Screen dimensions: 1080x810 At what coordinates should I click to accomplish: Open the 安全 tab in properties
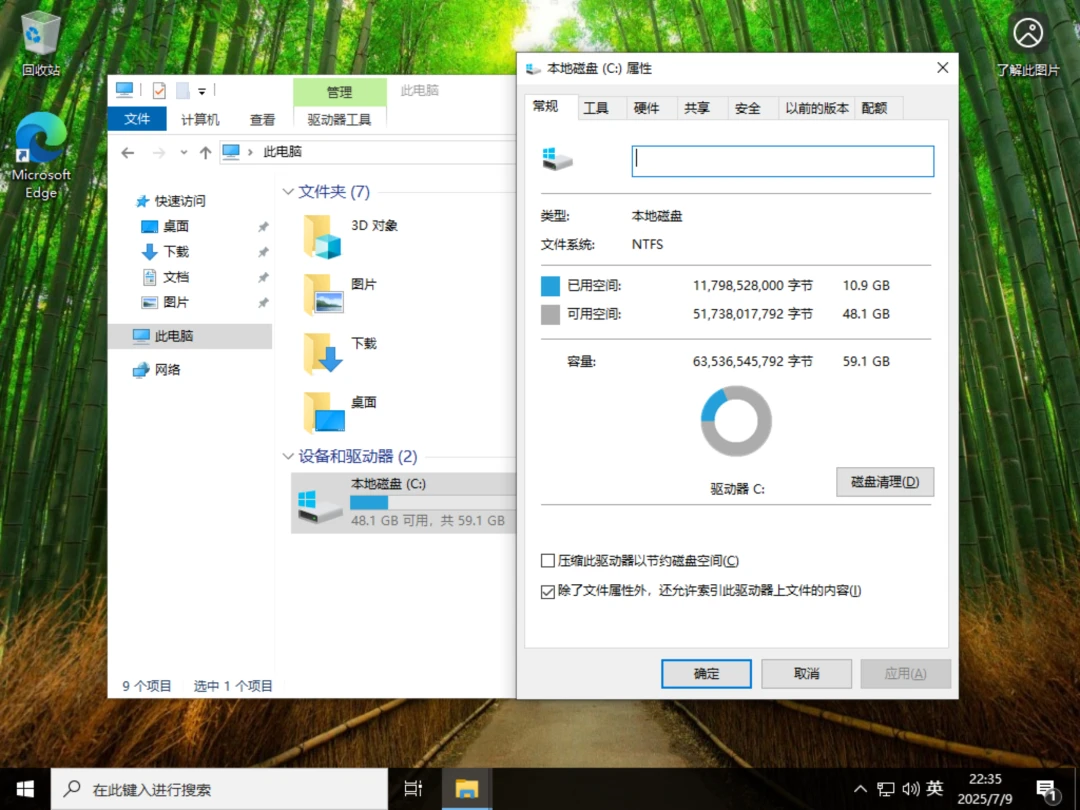[x=747, y=108]
